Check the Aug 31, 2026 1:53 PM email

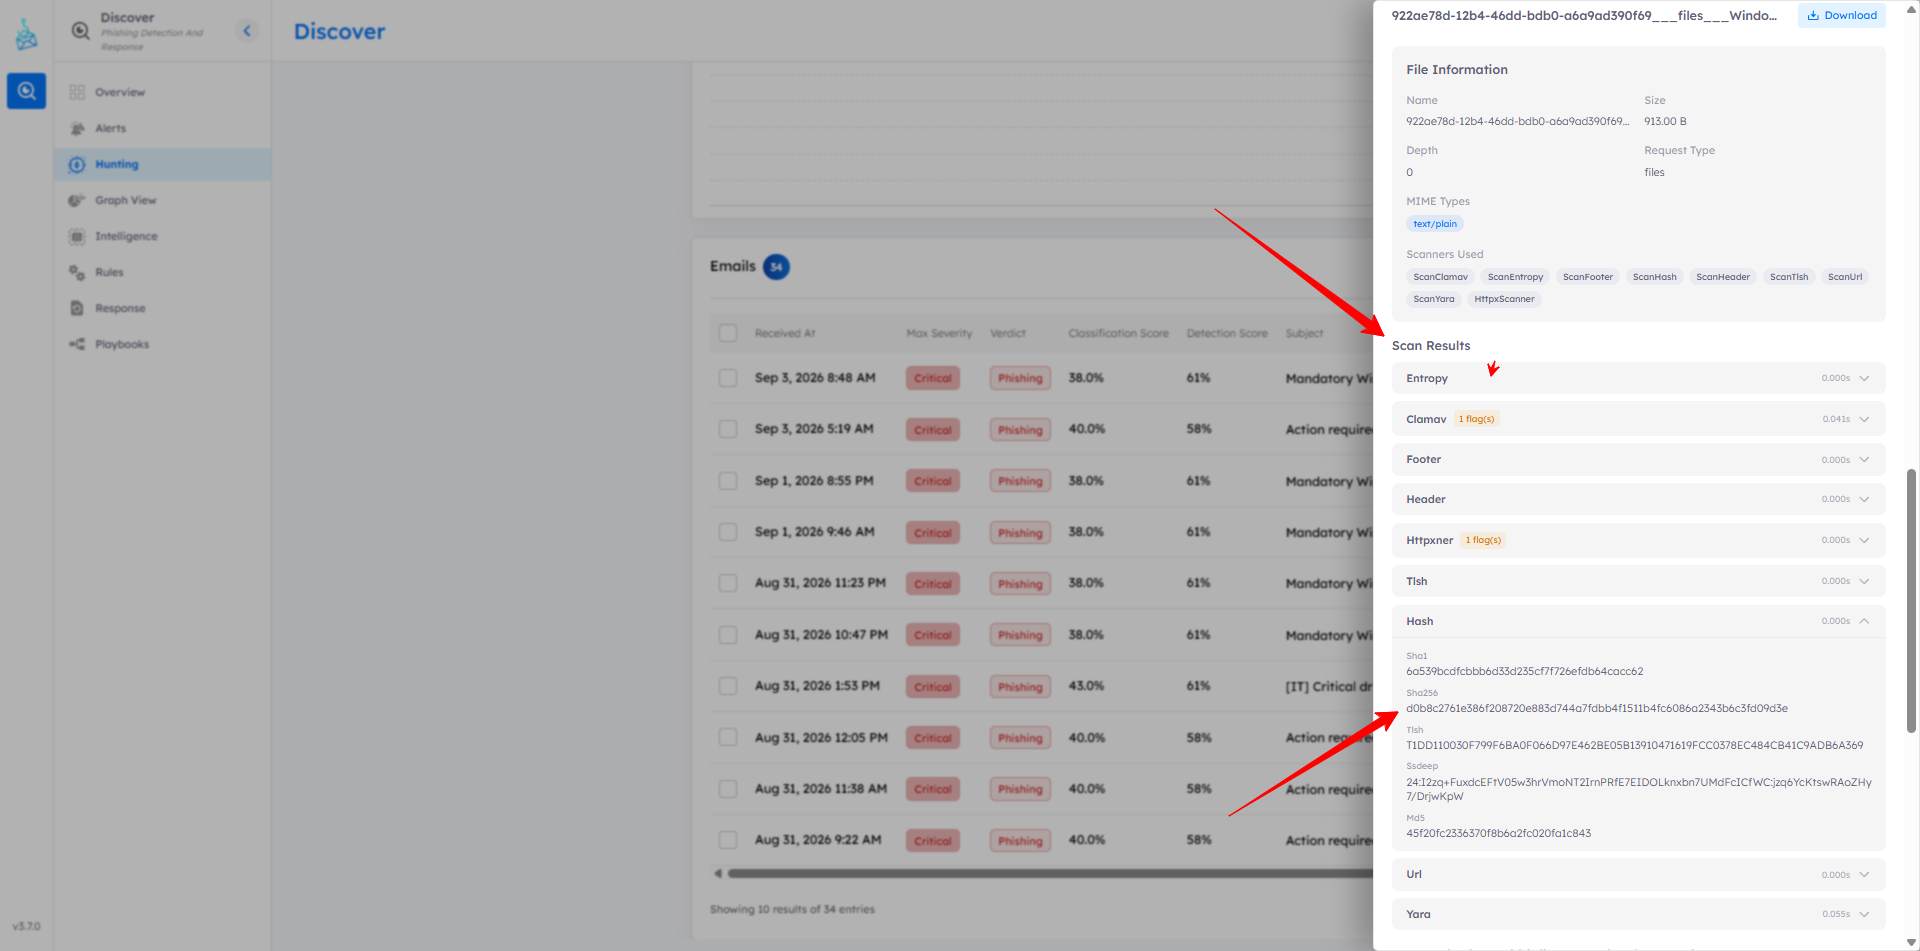pyautogui.click(x=728, y=686)
